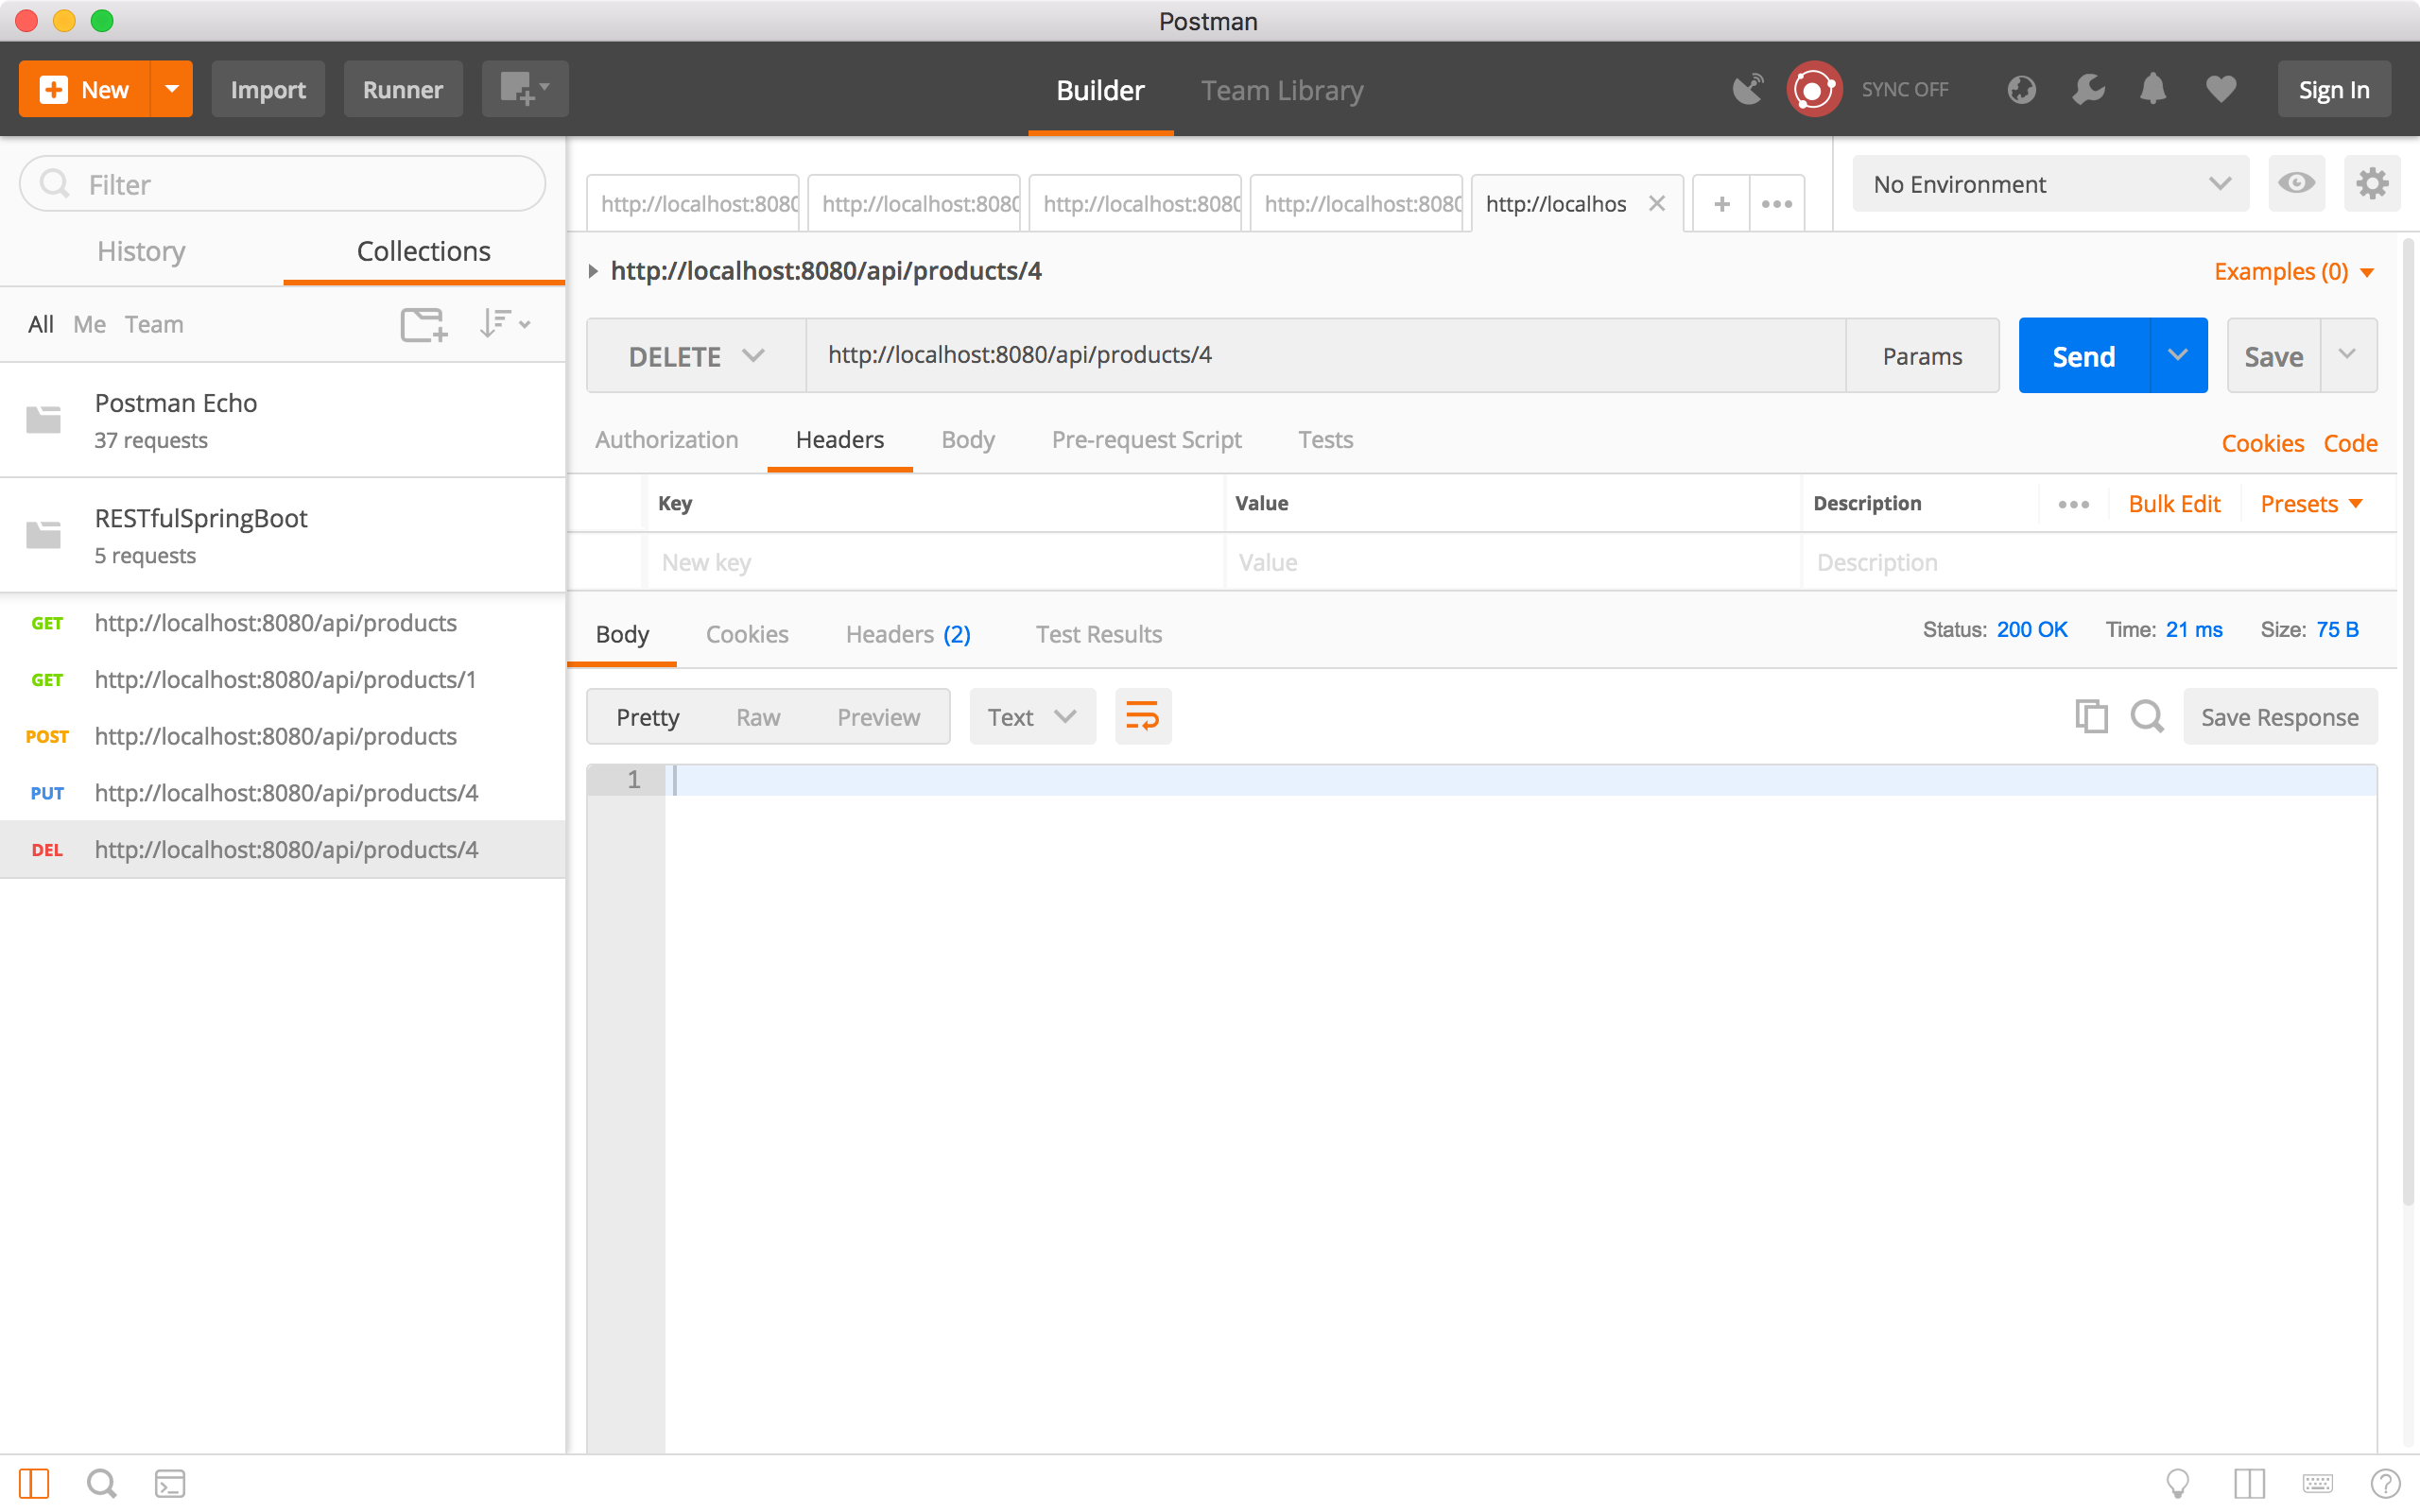The height and width of the screenshot is (1512, 2420).
Task: Open the Presets dropdown
Action: tap(2312, 504)
